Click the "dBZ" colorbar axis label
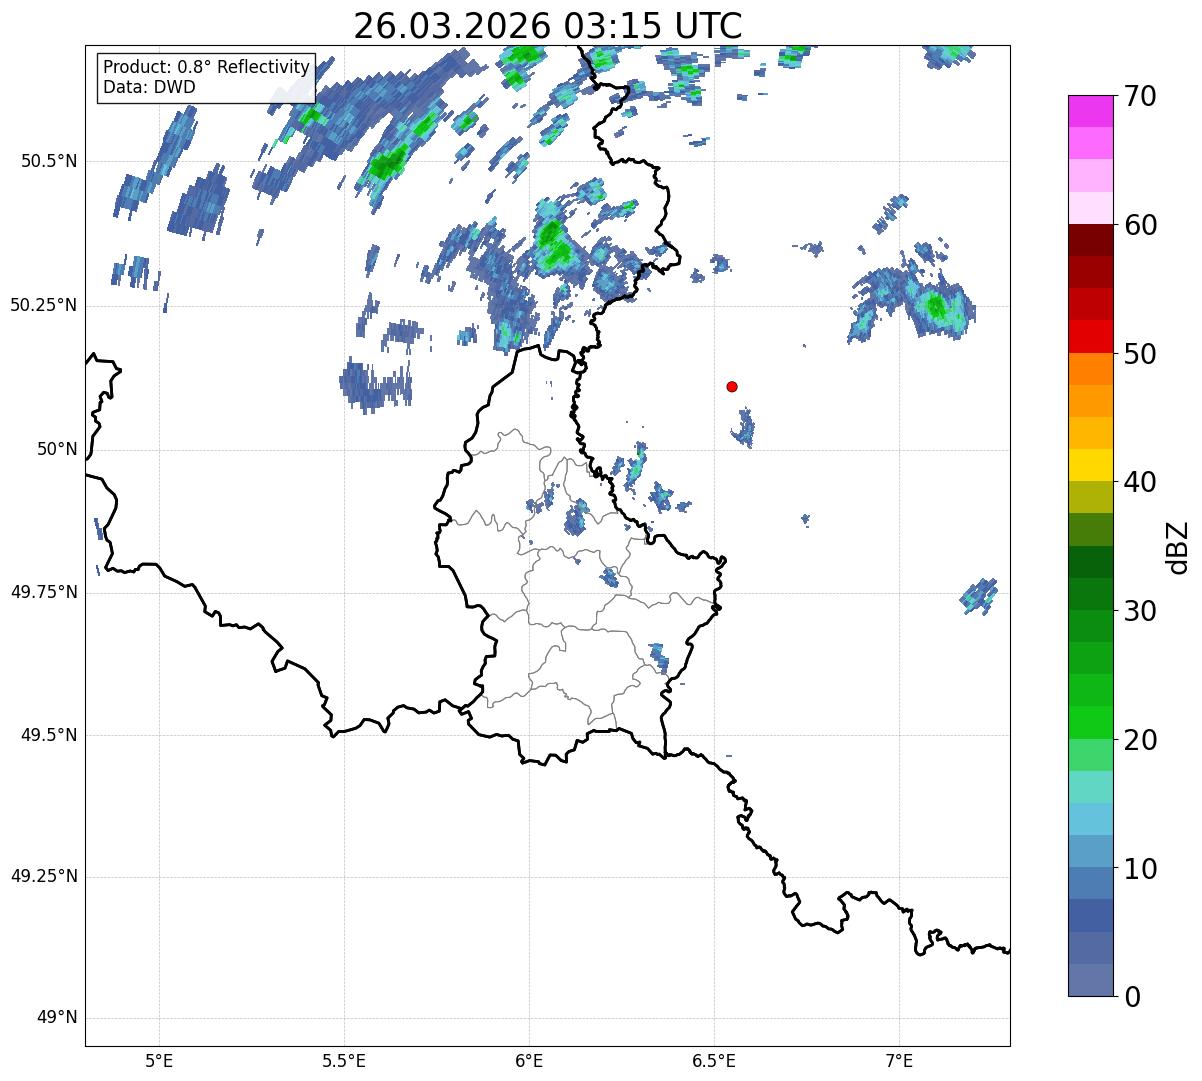1202x1081 pixels. click(1178, 546)
